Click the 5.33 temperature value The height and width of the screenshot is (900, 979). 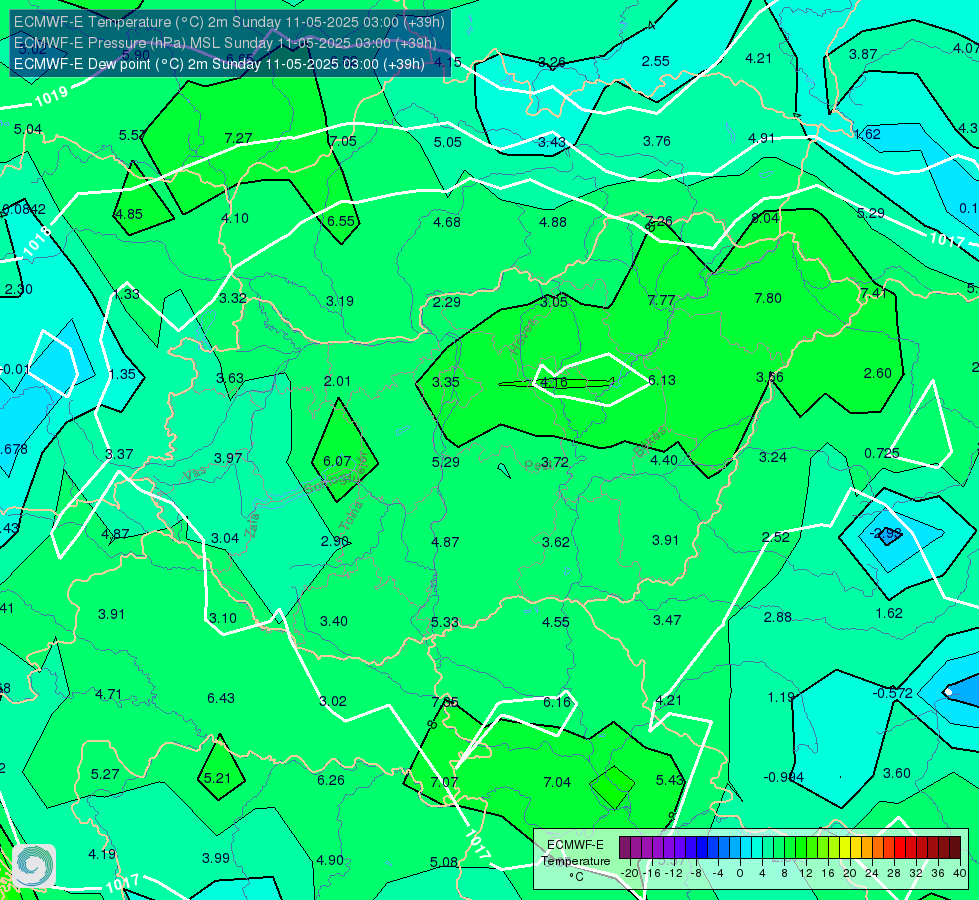[x=445, y=623]
